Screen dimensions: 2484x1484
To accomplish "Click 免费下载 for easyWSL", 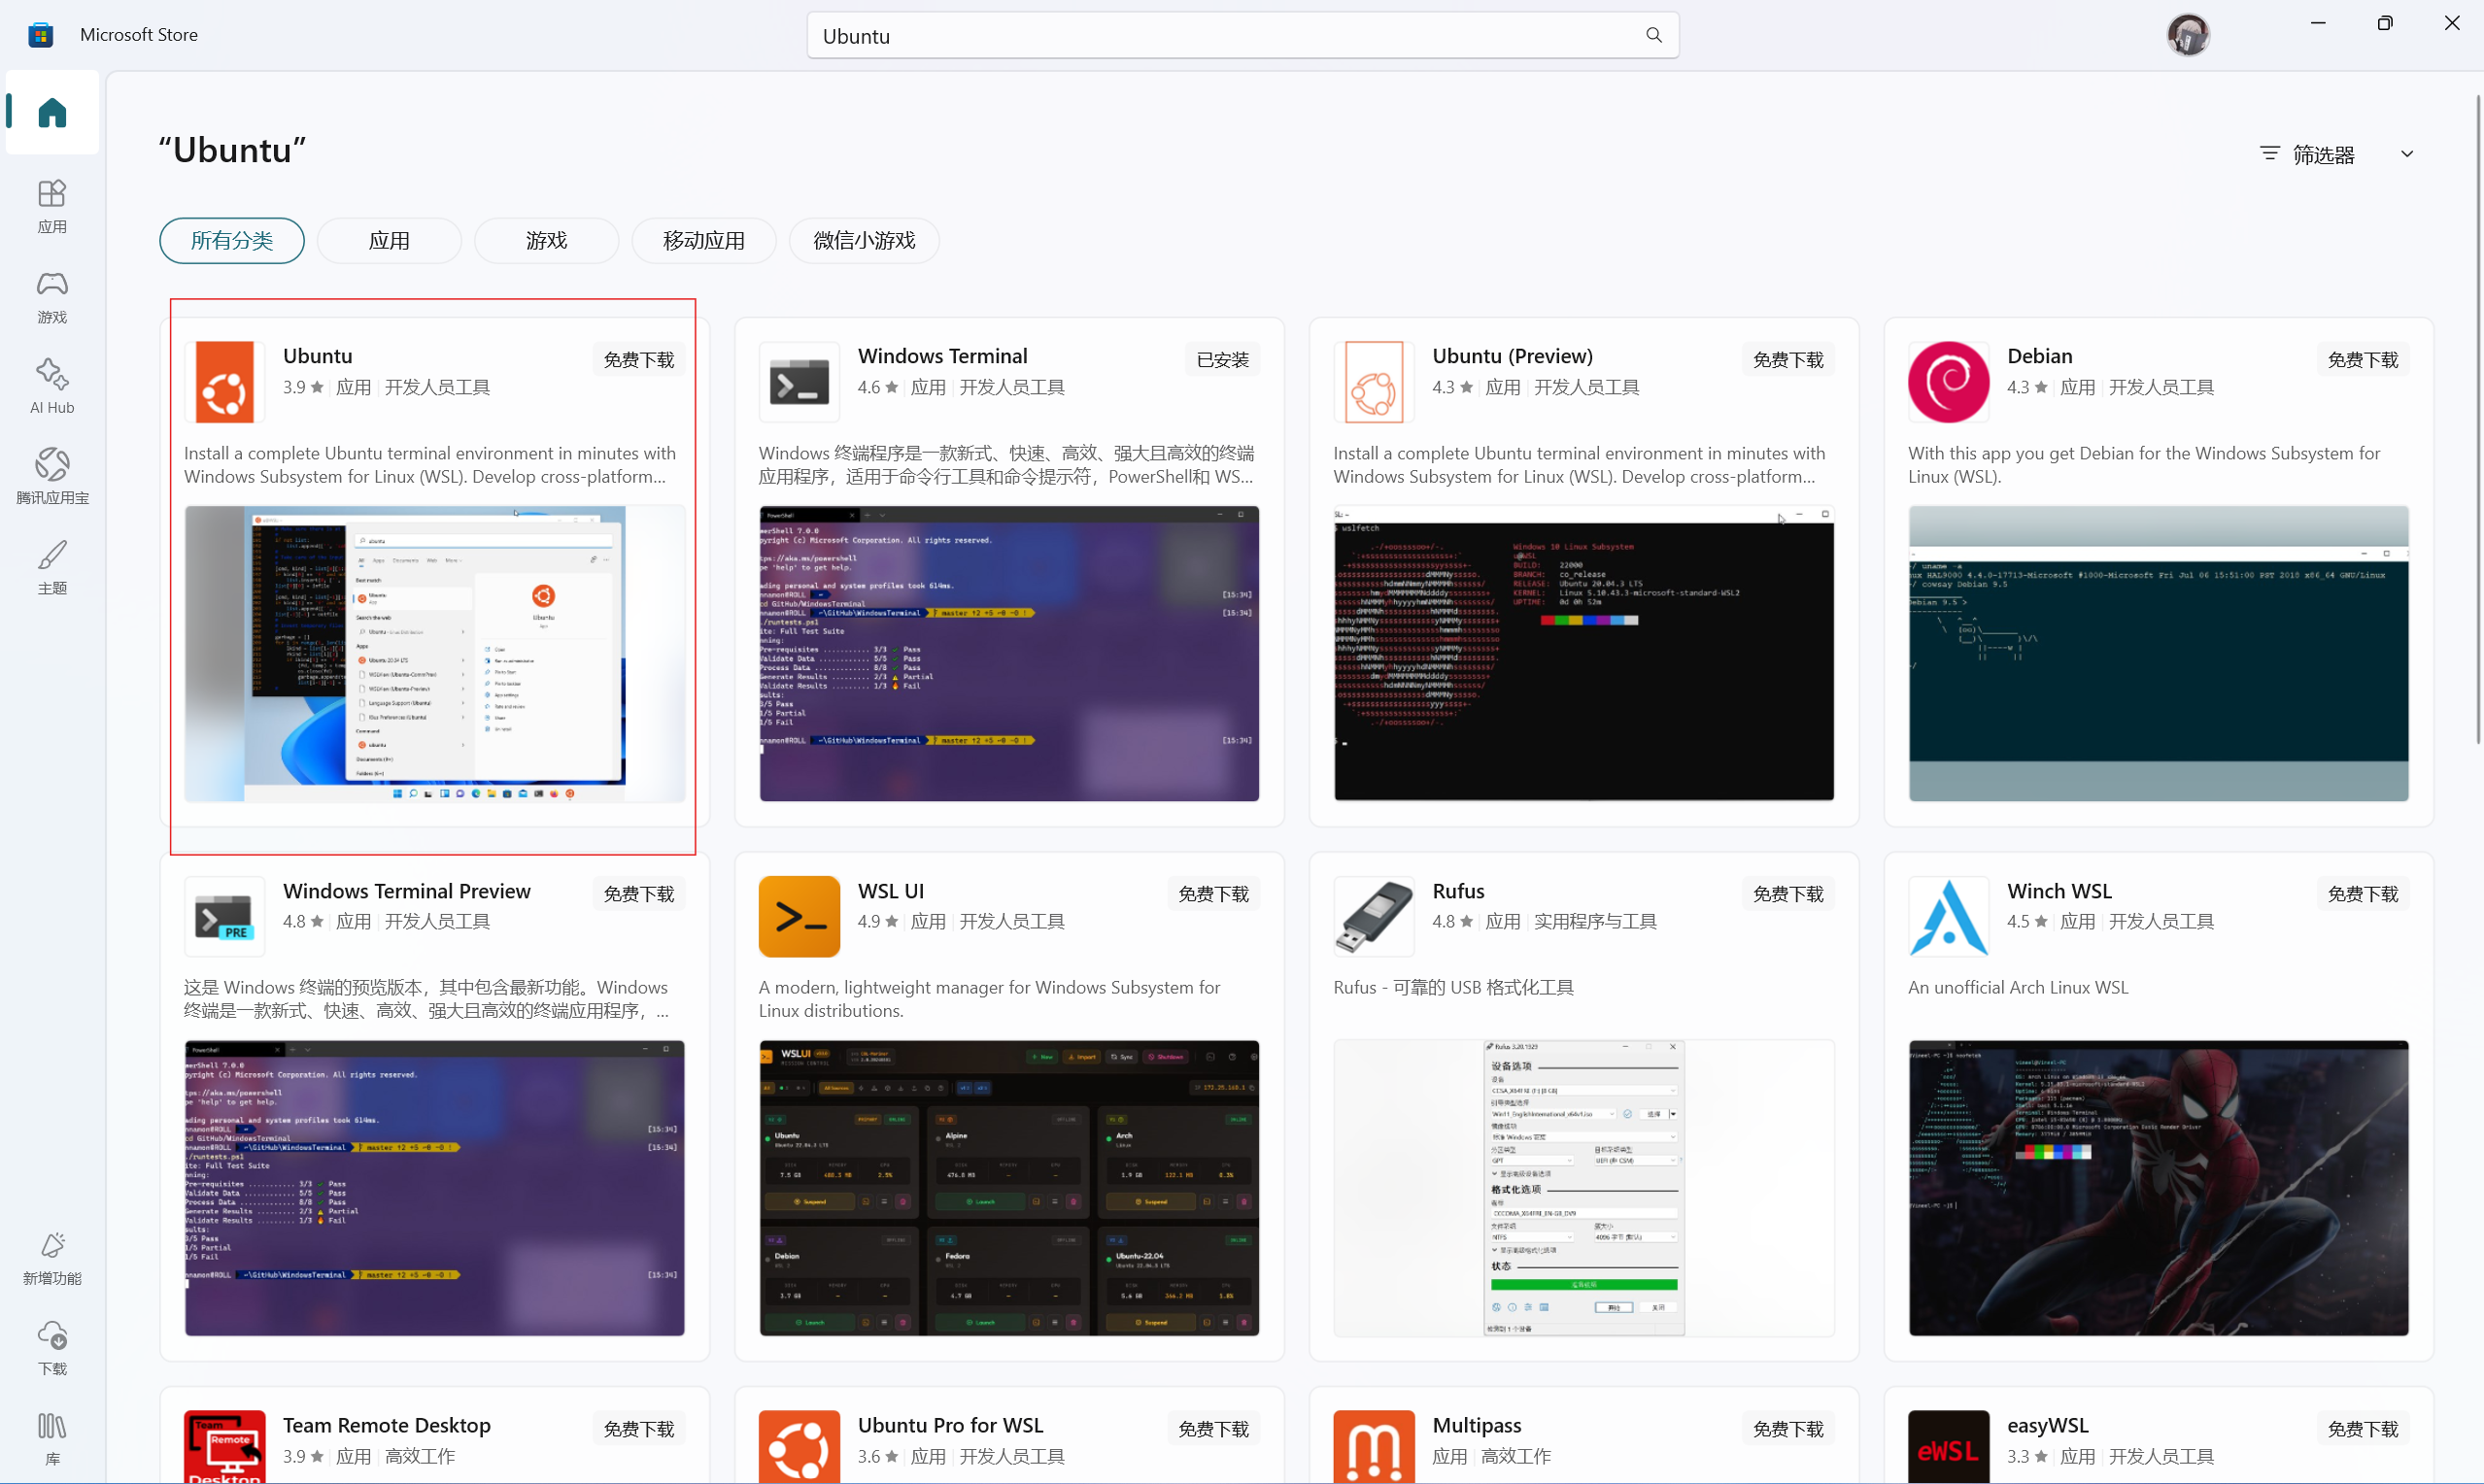I will 2363,1429.
